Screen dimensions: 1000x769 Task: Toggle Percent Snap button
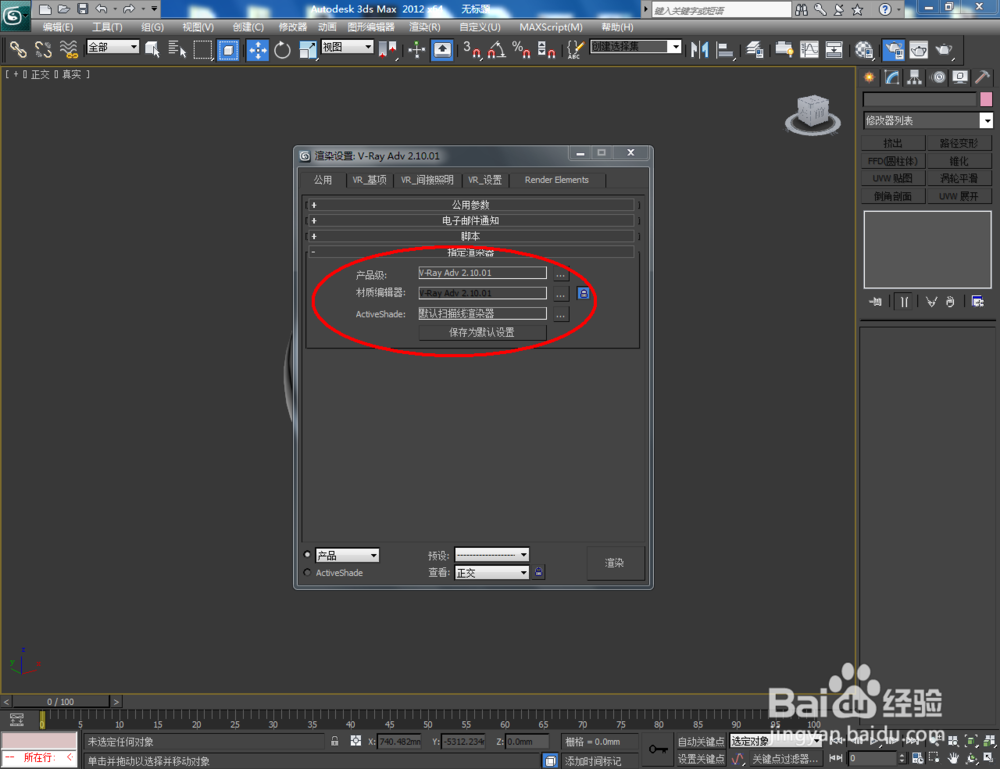tap(522, 49)
